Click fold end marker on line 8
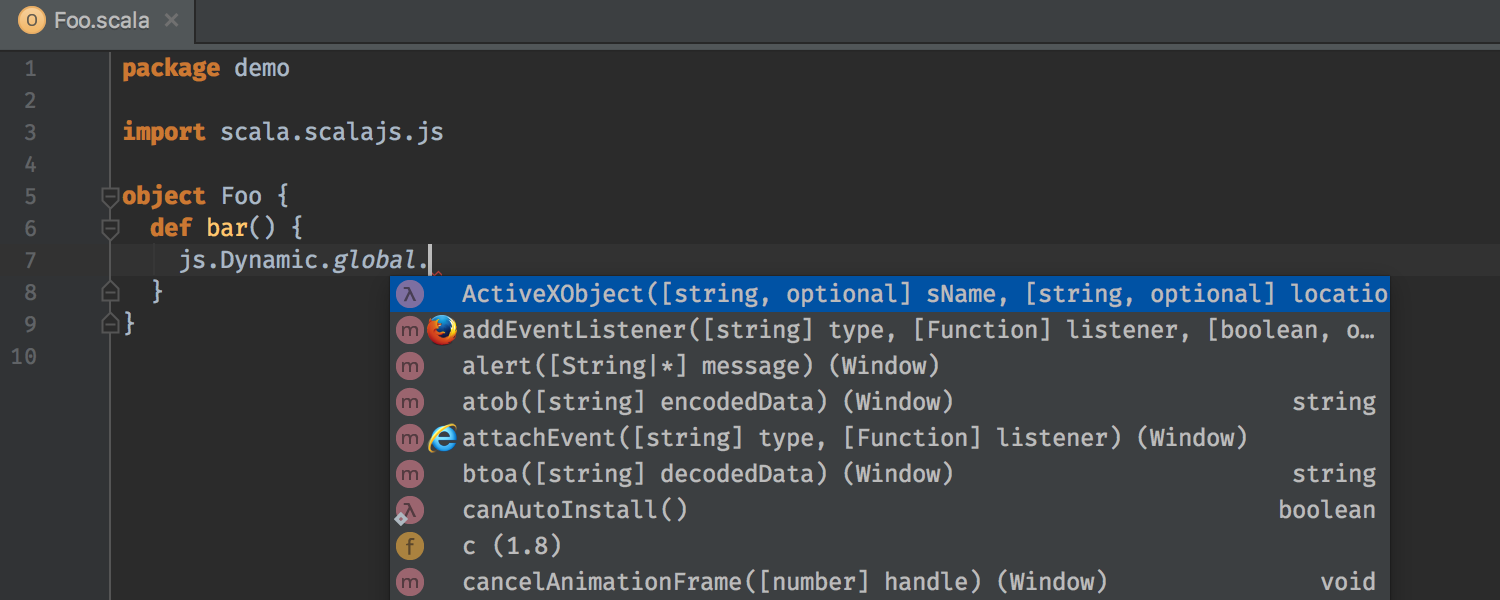The height and width of the screenshot is (600, 1500). (x=110, y=292)
